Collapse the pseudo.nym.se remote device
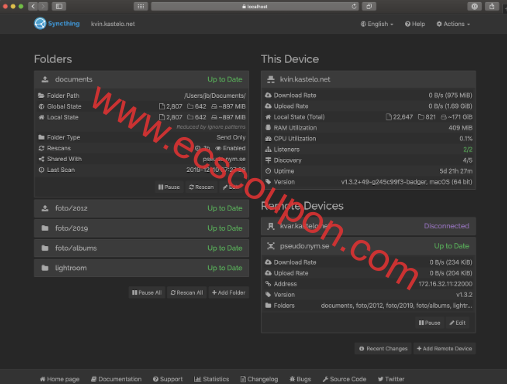This screenshot has width=507, height=384. click(368, 246)
